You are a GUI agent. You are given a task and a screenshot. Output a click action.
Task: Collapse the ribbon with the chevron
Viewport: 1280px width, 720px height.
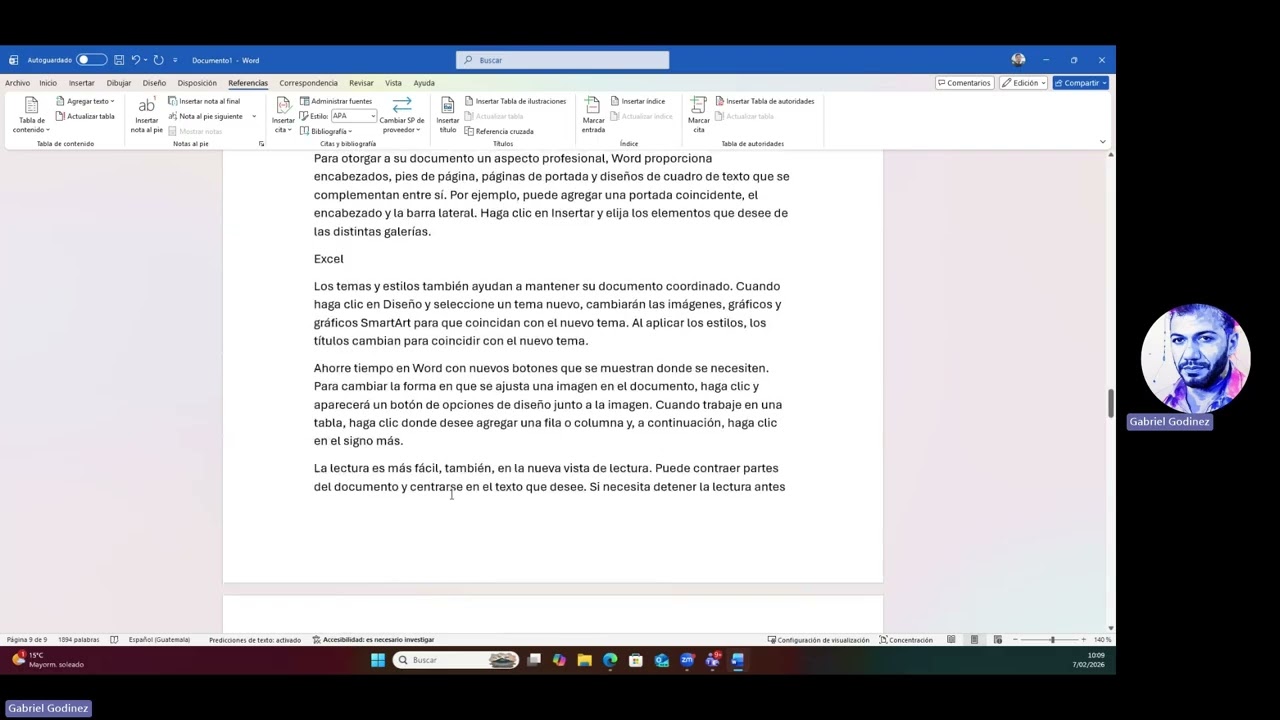coord(1102,142)
